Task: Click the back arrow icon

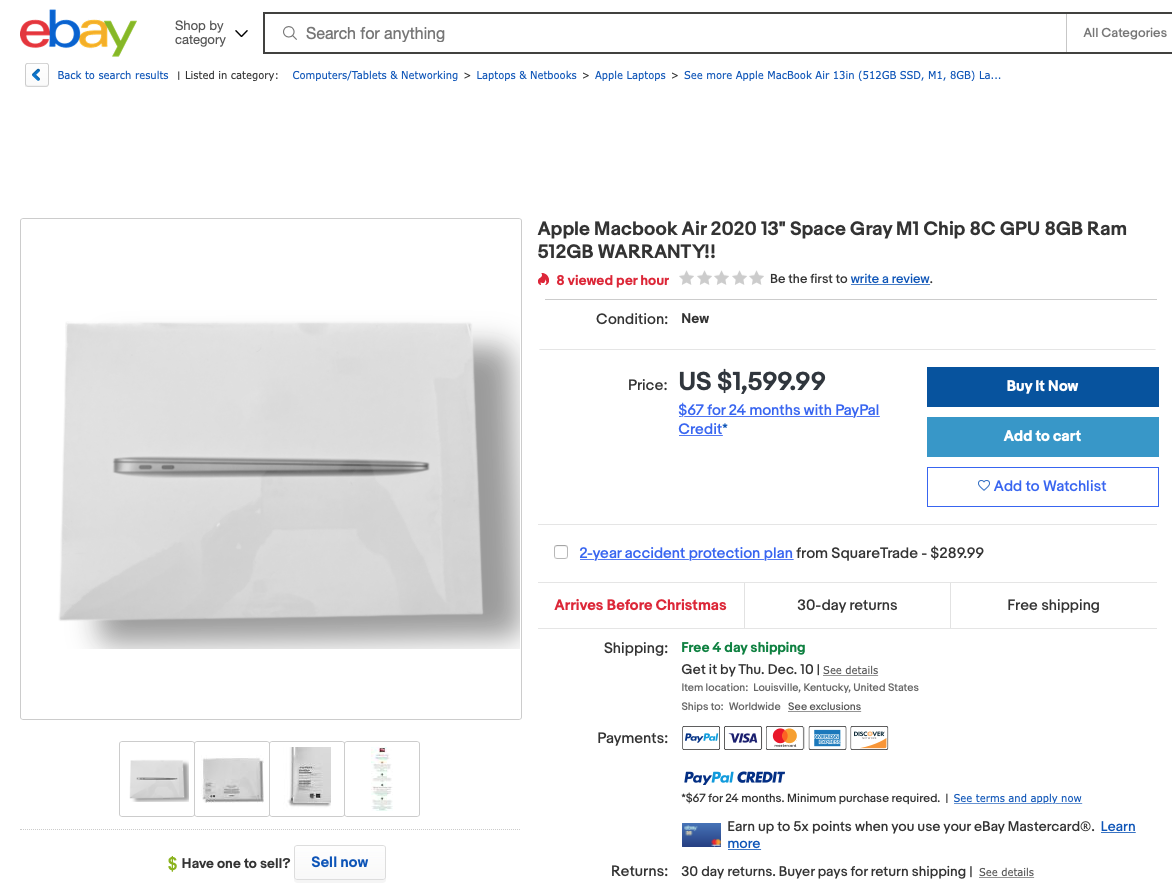Action: (x=37, y=75)
